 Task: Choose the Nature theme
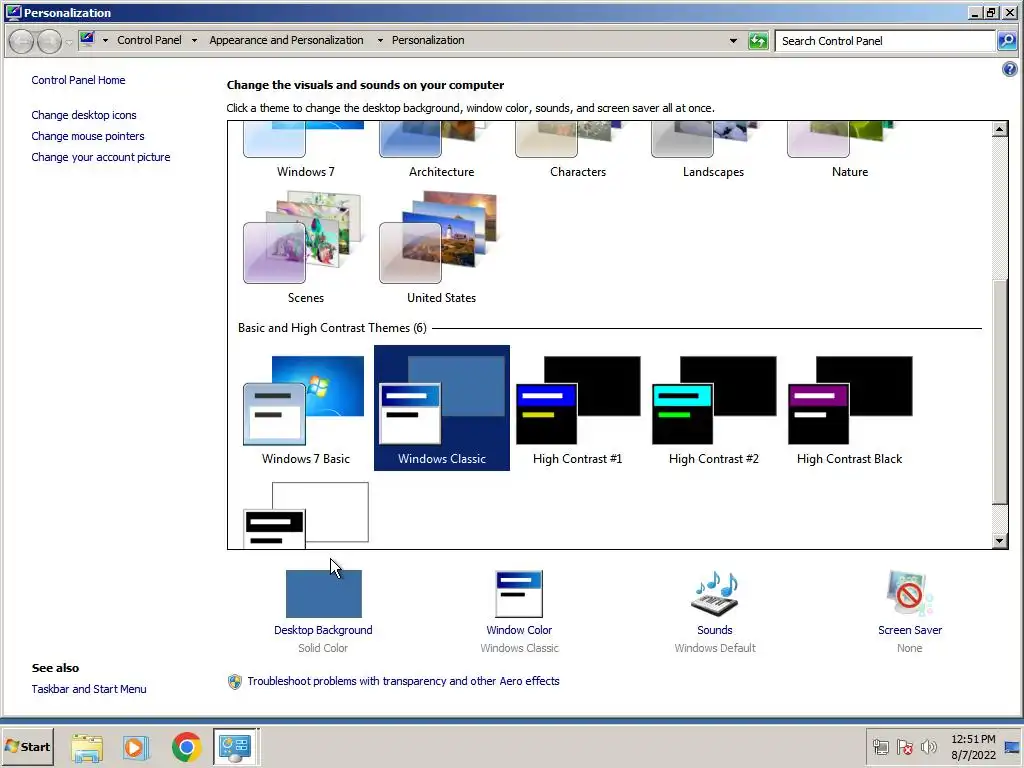click(x=849, y=151)
